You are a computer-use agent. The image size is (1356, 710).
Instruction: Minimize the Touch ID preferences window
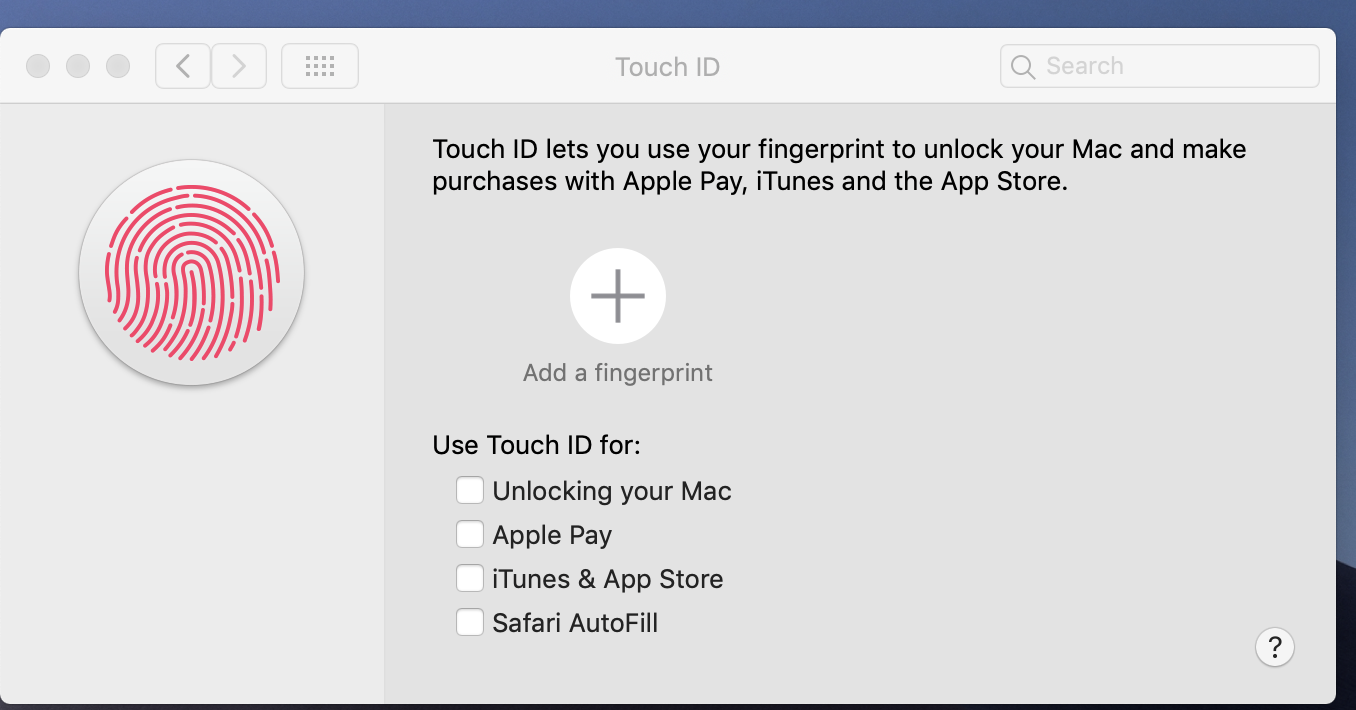(78, 67)
